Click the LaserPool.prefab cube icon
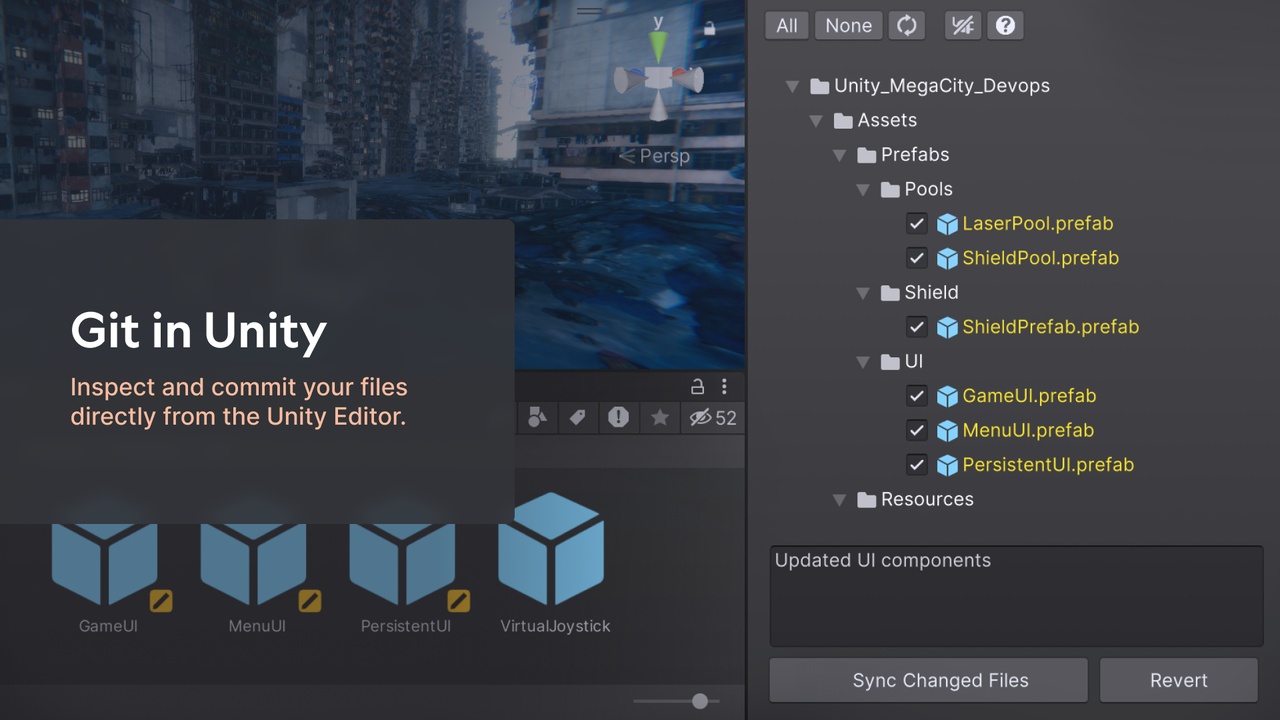 947,224
